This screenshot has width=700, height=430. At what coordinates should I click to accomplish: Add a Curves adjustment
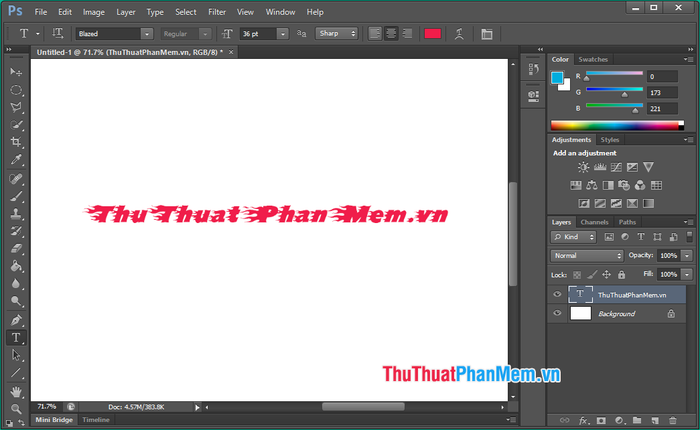(x=616, y=167)
